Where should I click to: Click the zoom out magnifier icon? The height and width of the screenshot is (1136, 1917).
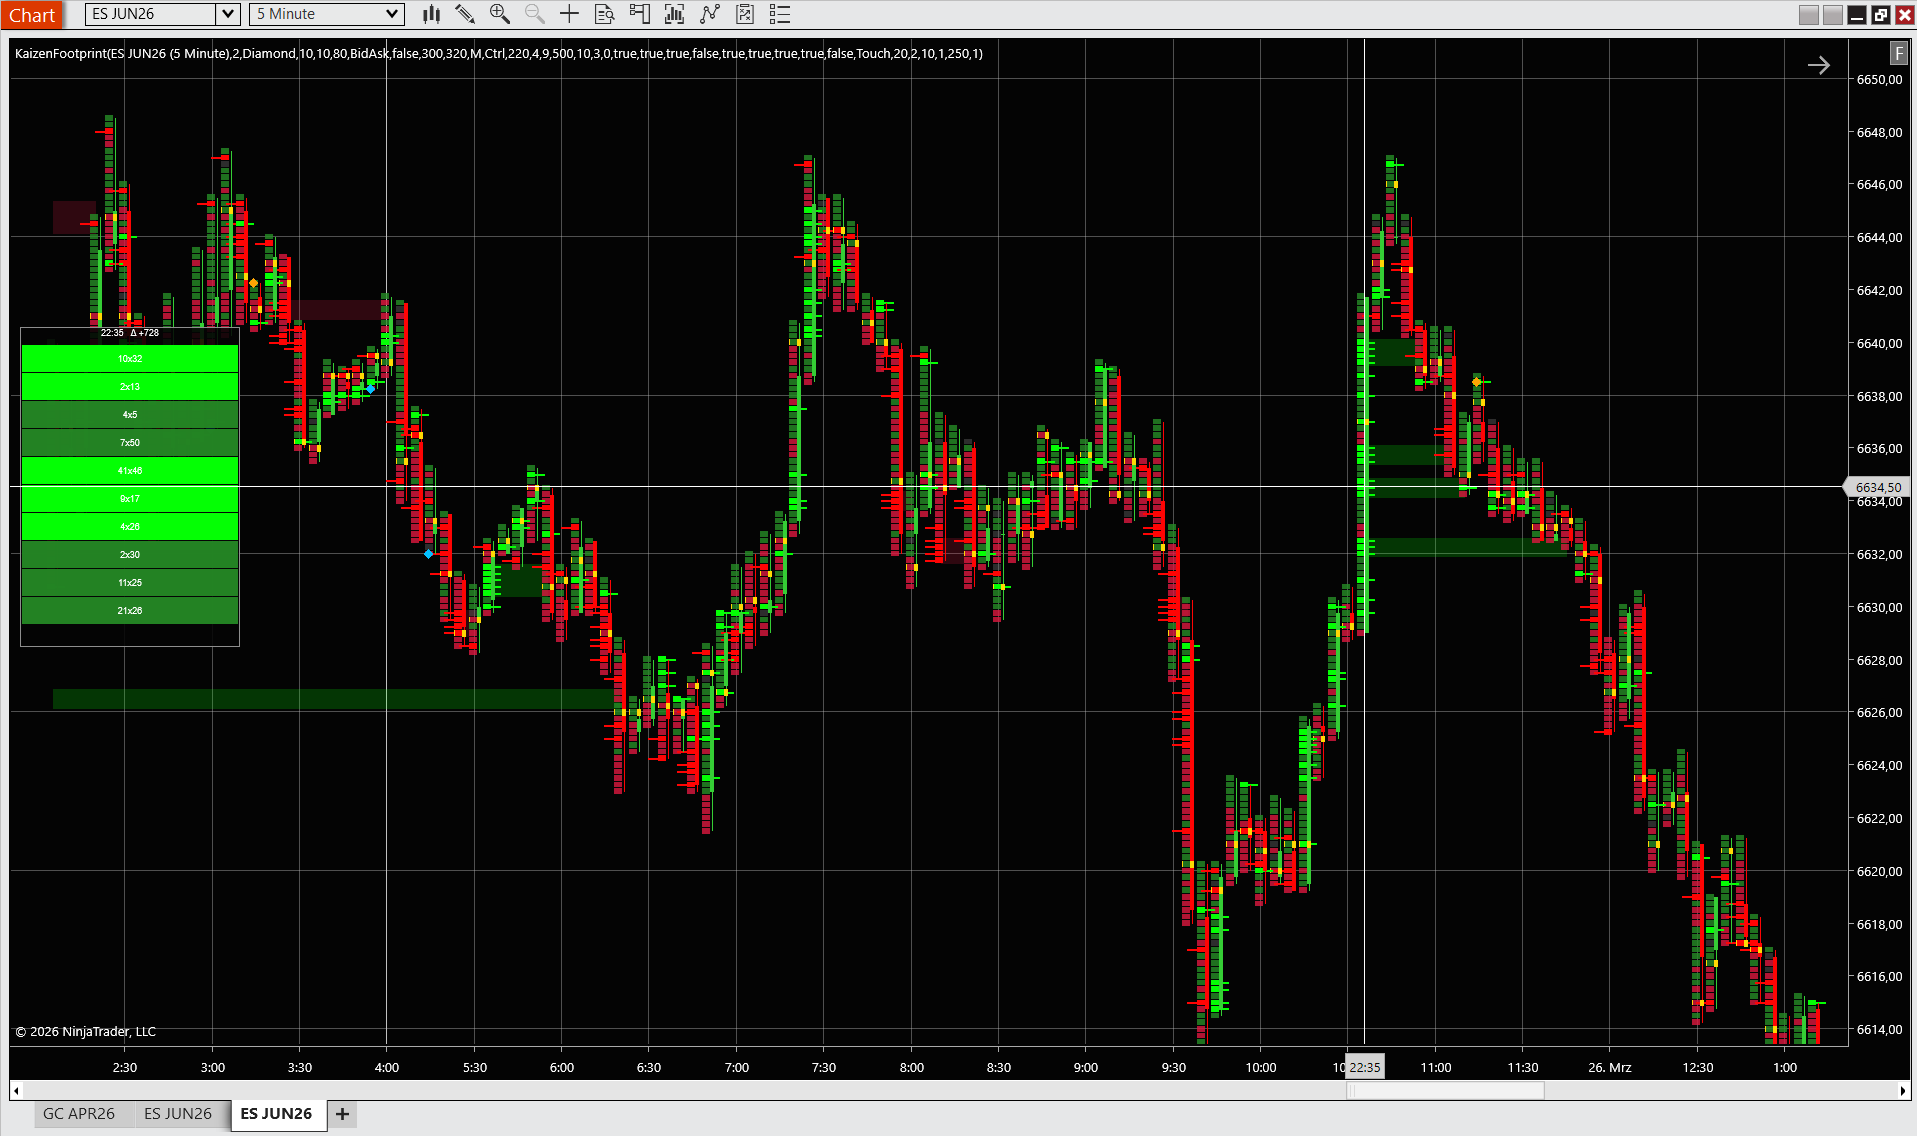pyautogui.click(x=534, y=14)
